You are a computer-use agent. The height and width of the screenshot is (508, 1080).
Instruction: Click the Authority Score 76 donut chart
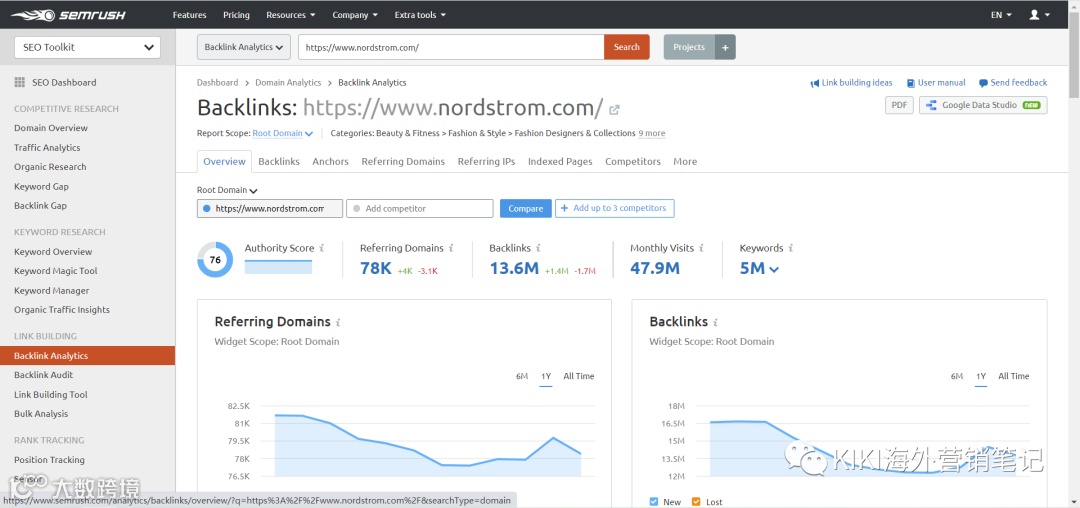click(x=215, y=260)
